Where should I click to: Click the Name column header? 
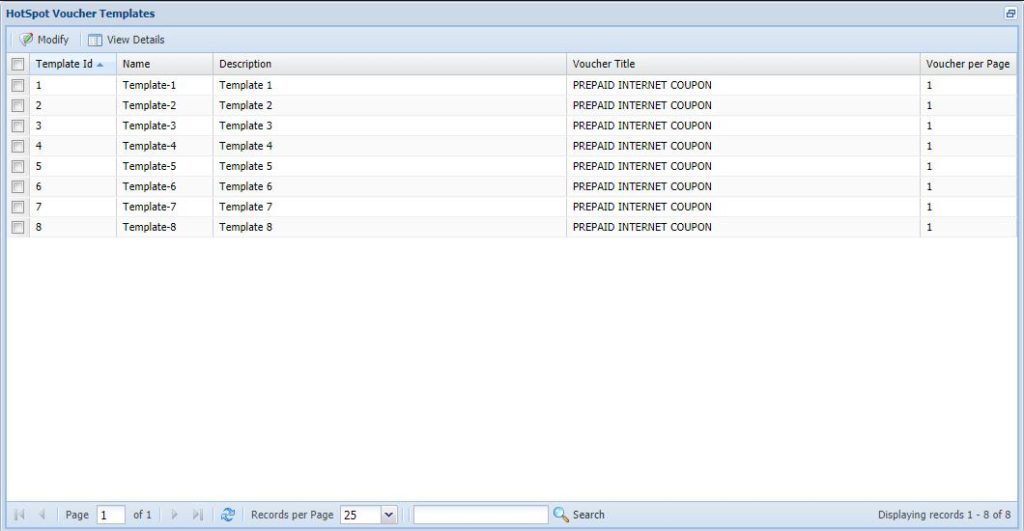(136, 64)
